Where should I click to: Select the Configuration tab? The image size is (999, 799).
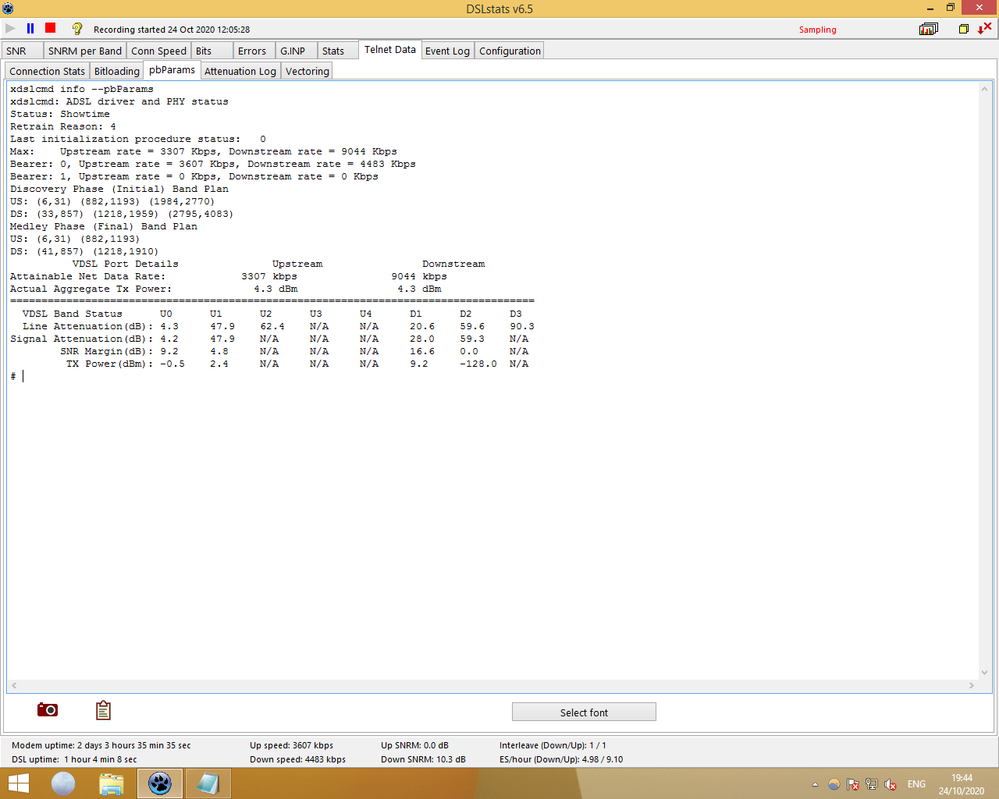pyautogui.click(x=509, y=51)
